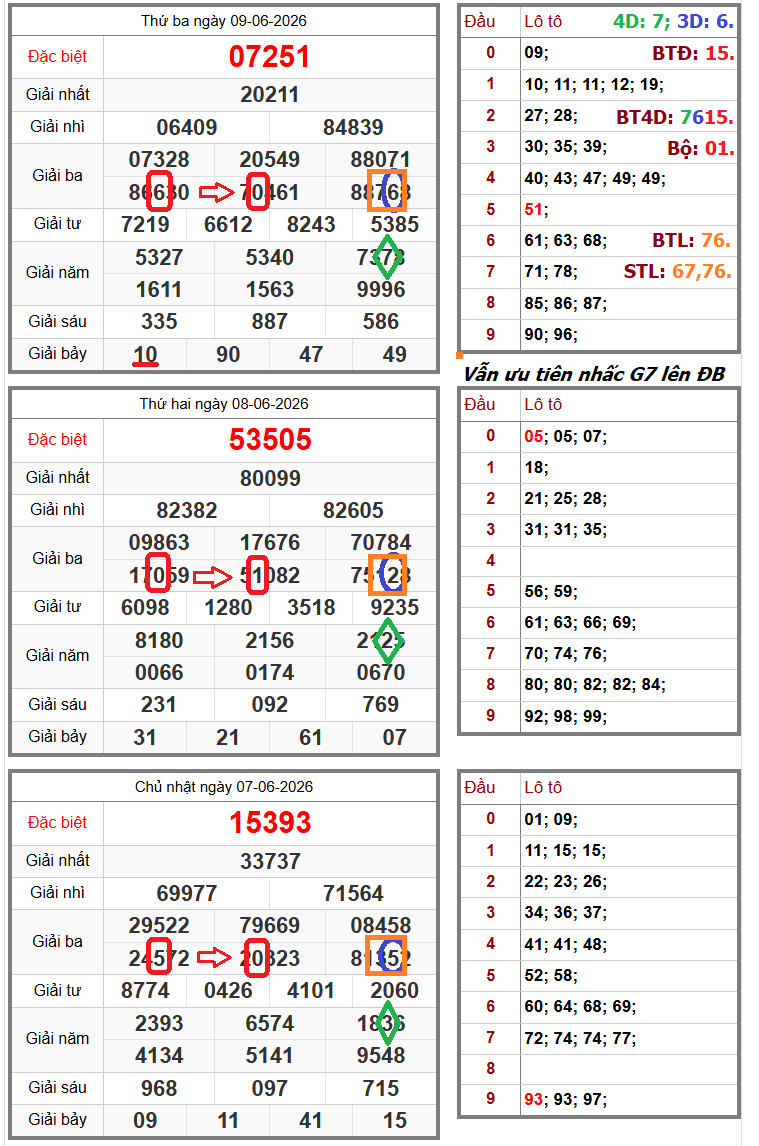Select third prize number 09863
This screenshot has height=1146, width=759.
tap(159, 542)
